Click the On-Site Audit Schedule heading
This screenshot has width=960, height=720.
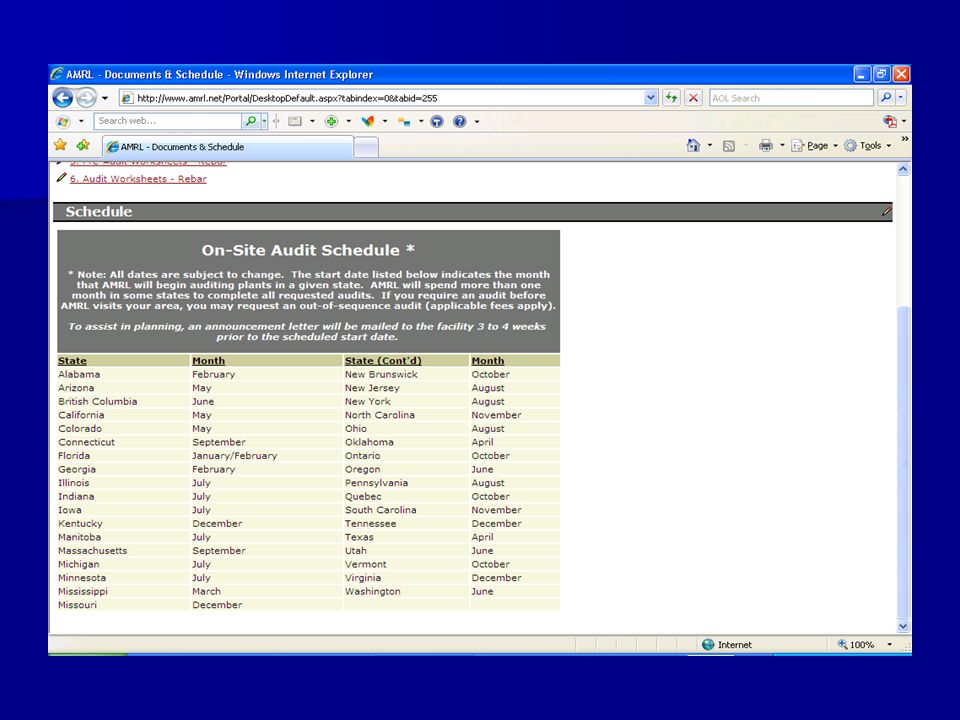coord(309,250)
